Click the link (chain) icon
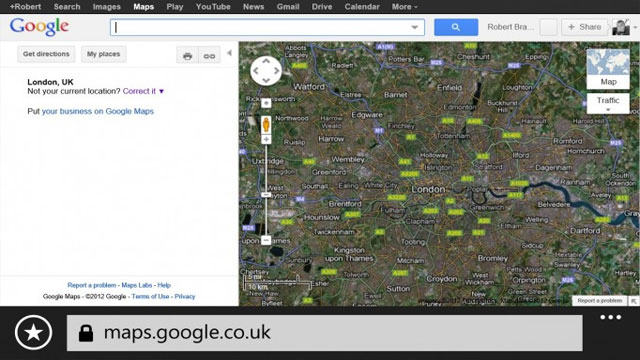Screen dimensions: 640x360 pyautogui.click(x=209, y=56)
